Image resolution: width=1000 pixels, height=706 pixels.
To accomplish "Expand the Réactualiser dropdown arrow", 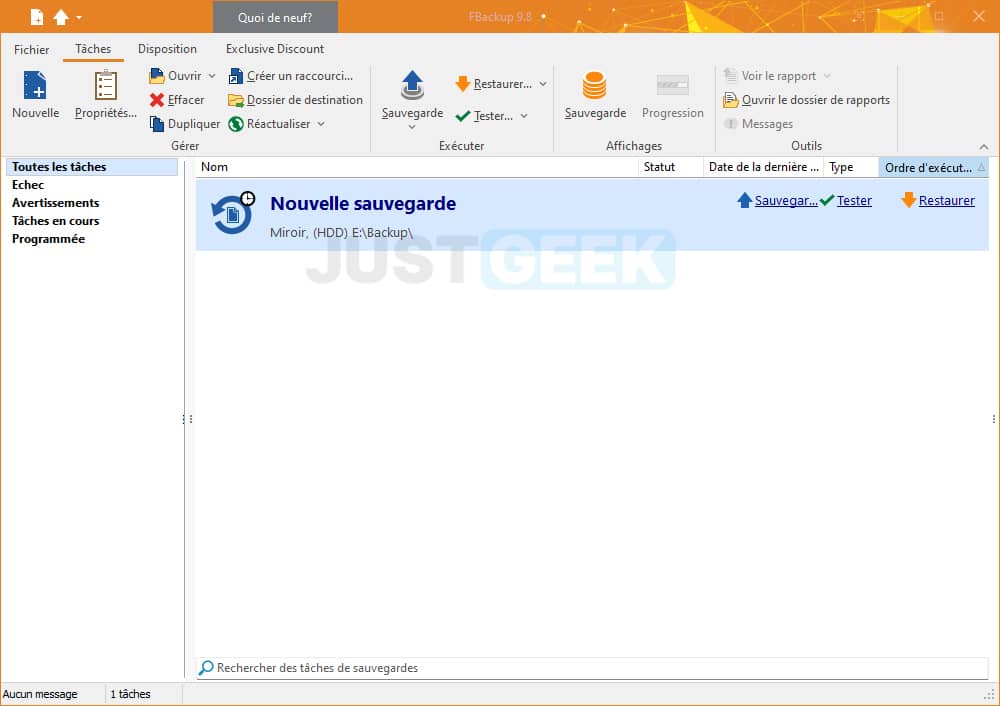I will (x=321, y=124).
